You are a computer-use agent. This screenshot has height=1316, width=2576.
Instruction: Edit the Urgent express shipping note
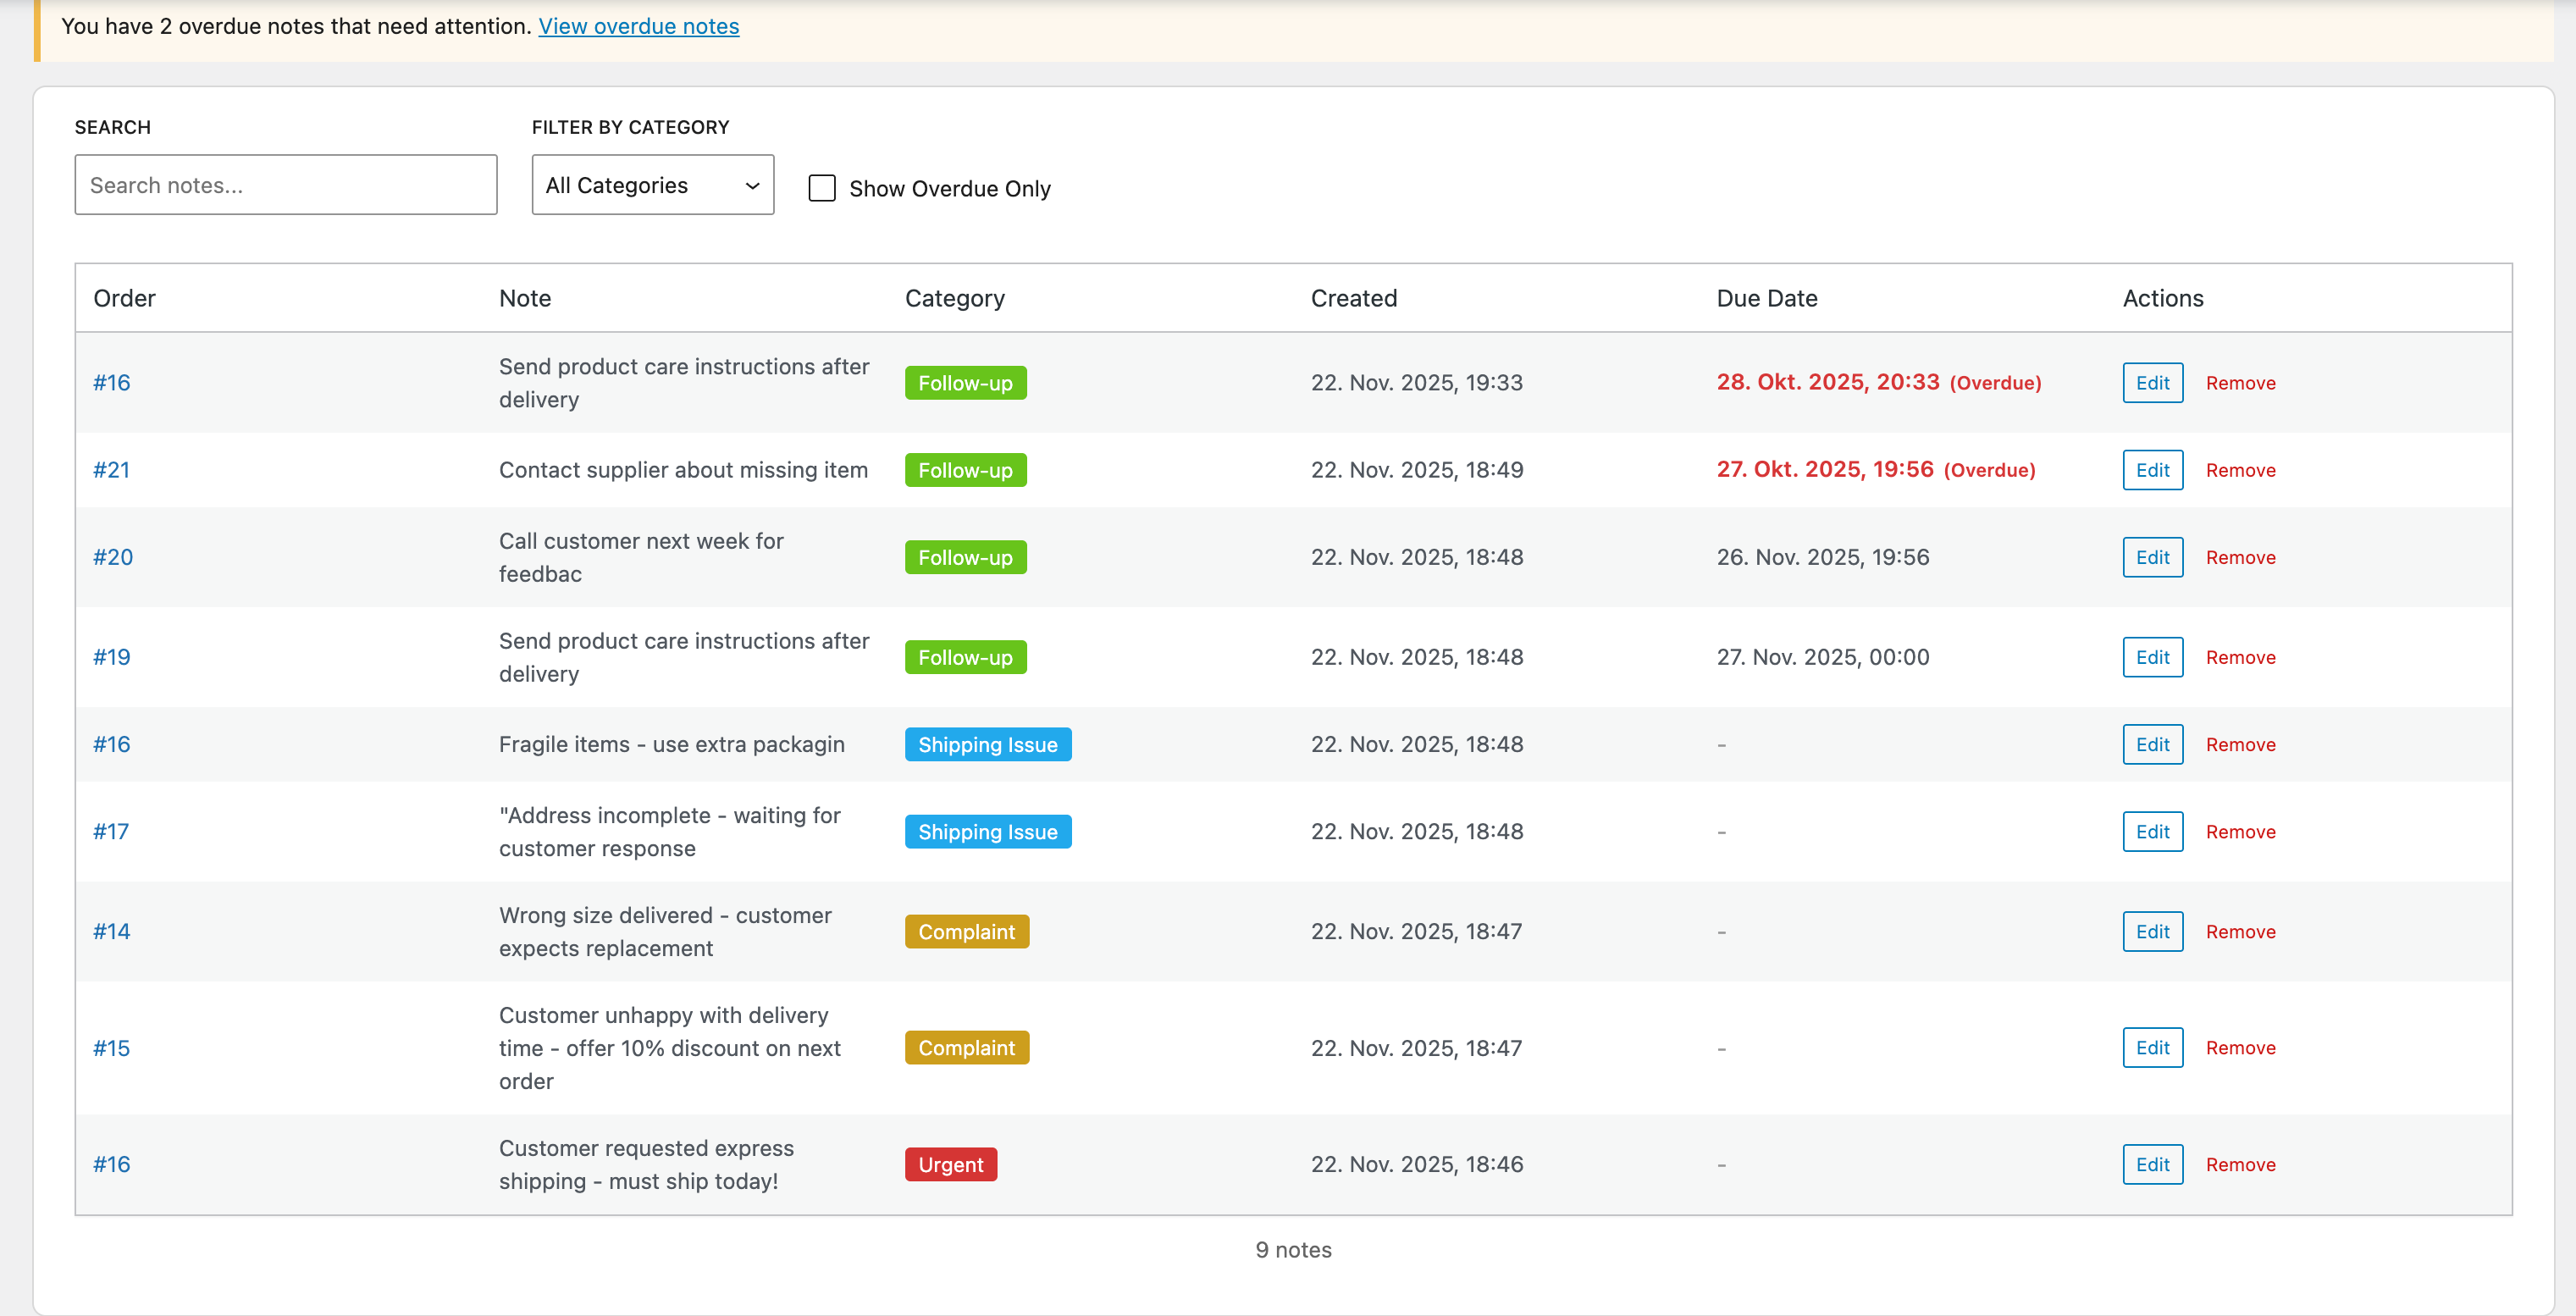click(2151, 1164)
